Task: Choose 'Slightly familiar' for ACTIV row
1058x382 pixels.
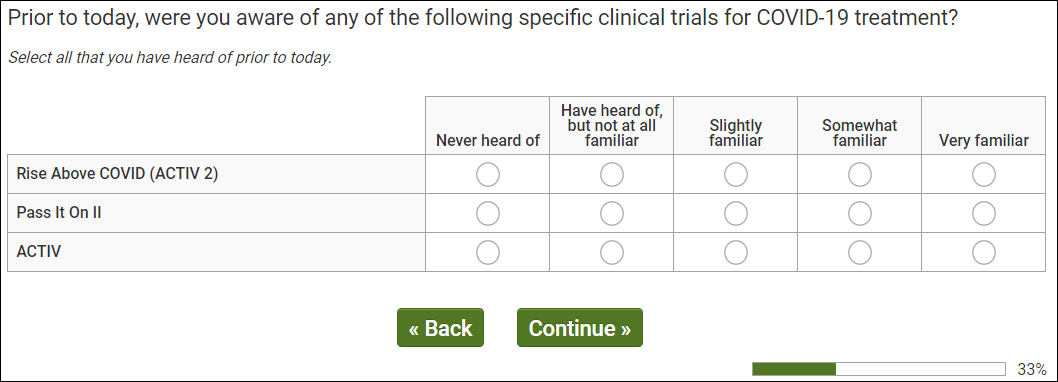Action: [x=735, y=252]
